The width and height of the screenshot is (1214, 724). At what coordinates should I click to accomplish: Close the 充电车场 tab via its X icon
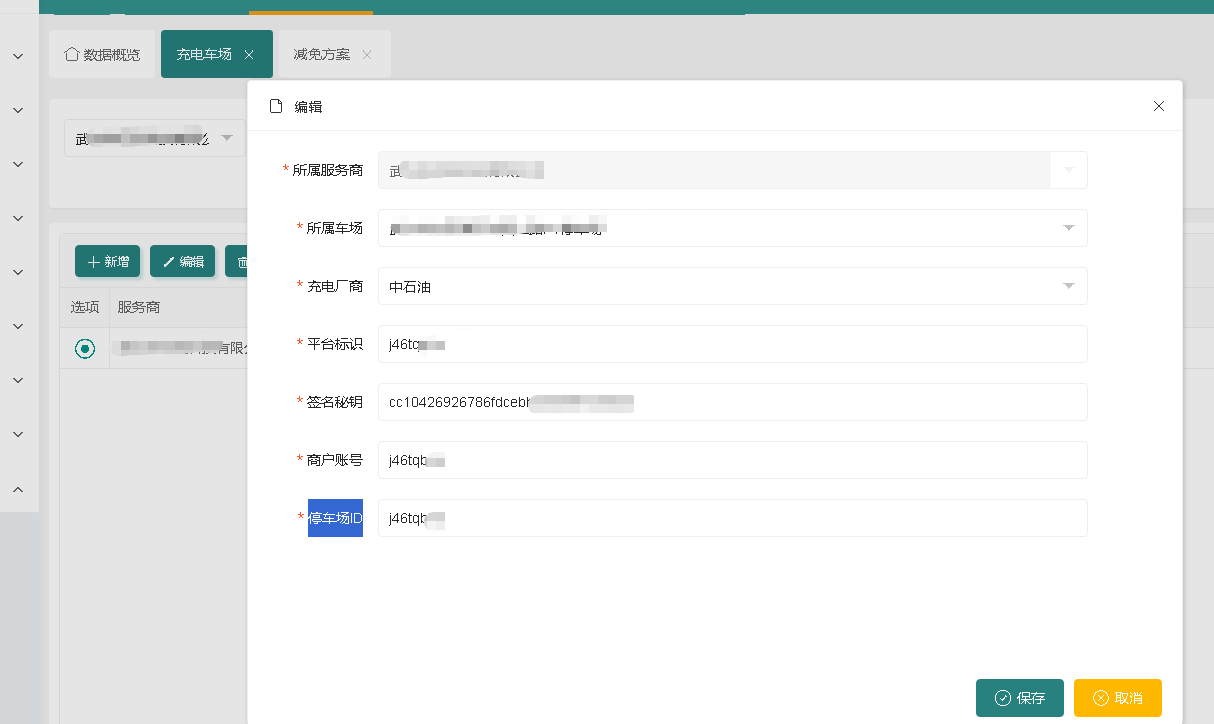pos(249,55)
